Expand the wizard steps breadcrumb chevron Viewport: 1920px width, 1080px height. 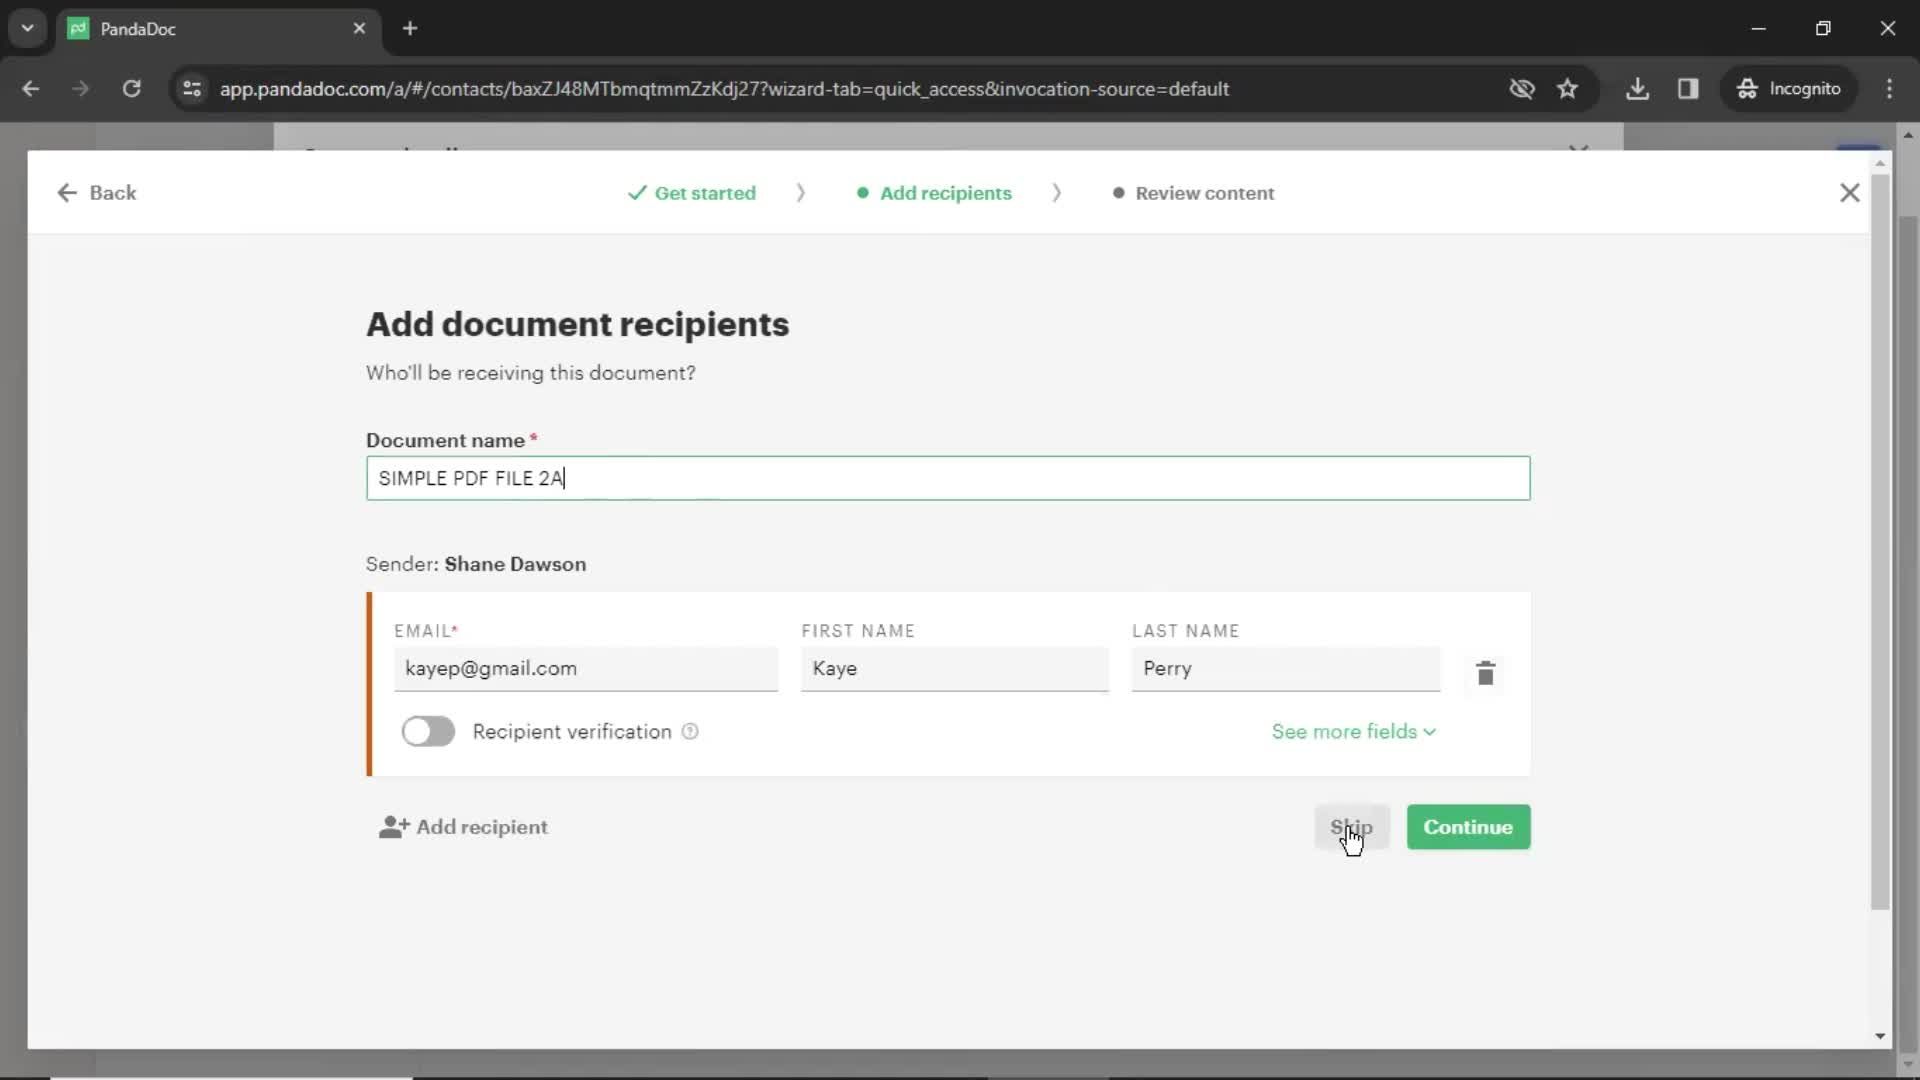click(x=802, y=193)
